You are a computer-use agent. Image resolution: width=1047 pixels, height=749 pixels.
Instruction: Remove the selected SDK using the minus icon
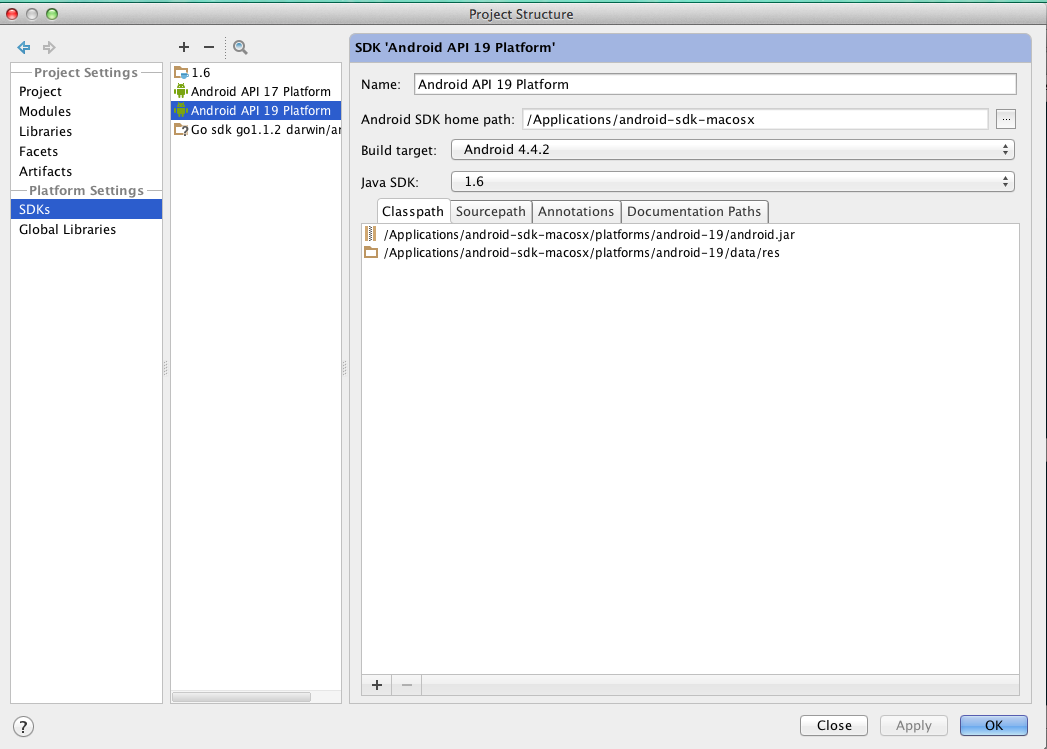pyautogui.click(x=209, y=47)
